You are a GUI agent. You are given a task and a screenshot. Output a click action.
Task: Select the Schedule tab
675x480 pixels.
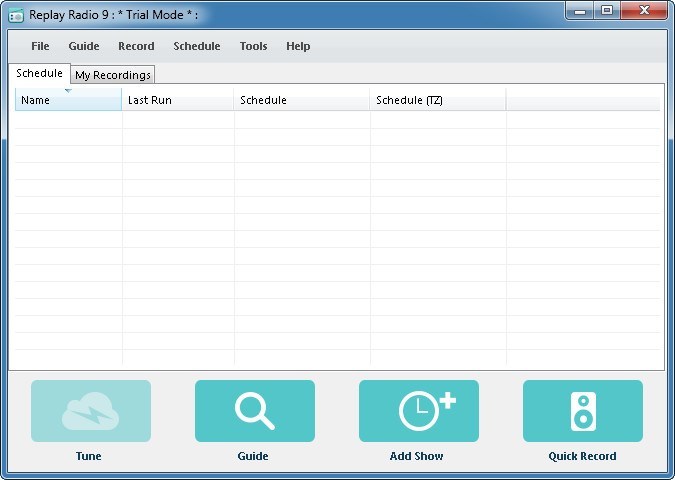[39, 74]
